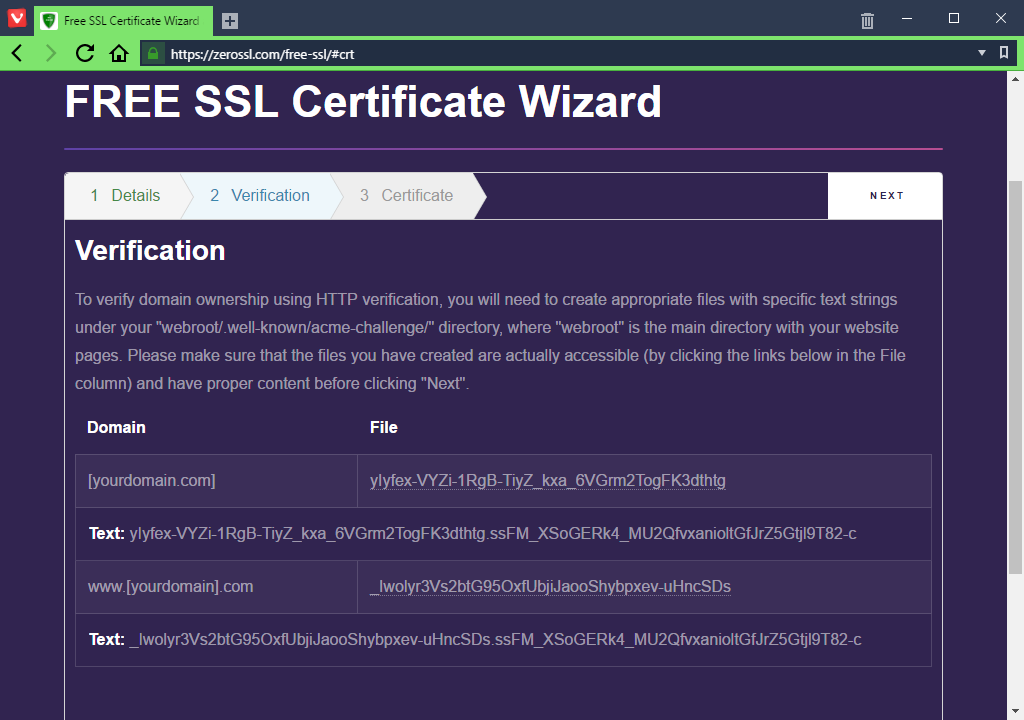Open a new tab with plus button
1024x720 pixels.
229,21
